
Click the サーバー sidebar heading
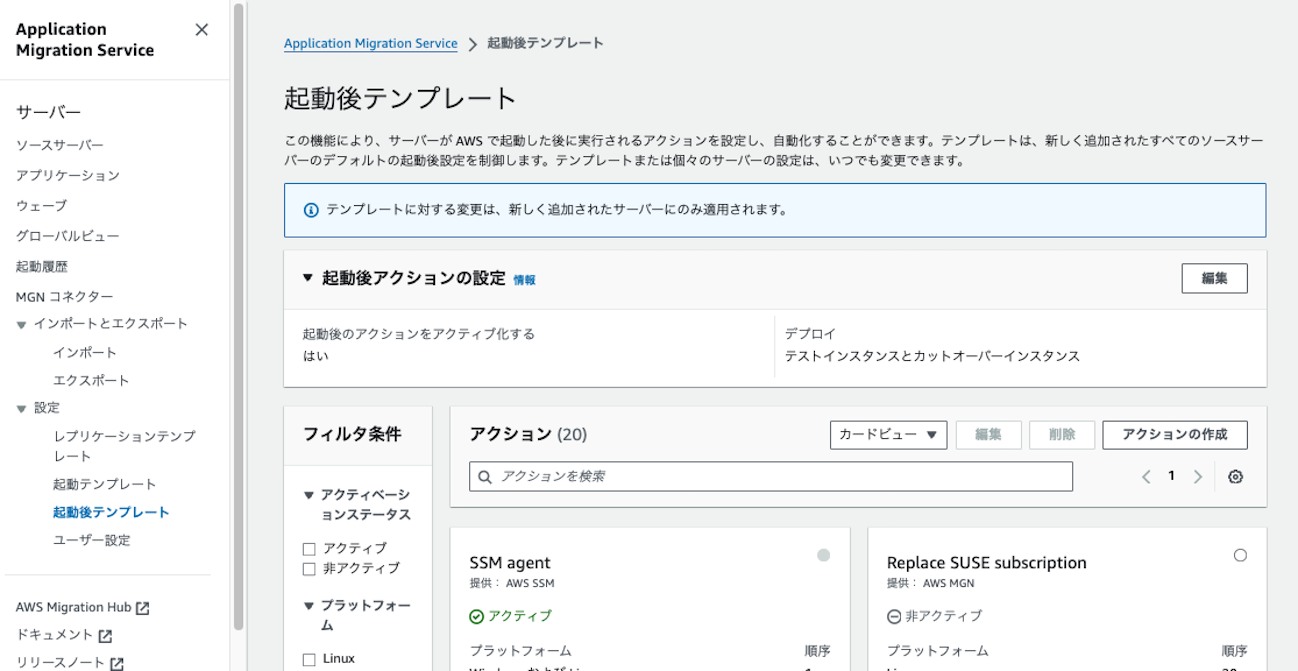point(48,113)
